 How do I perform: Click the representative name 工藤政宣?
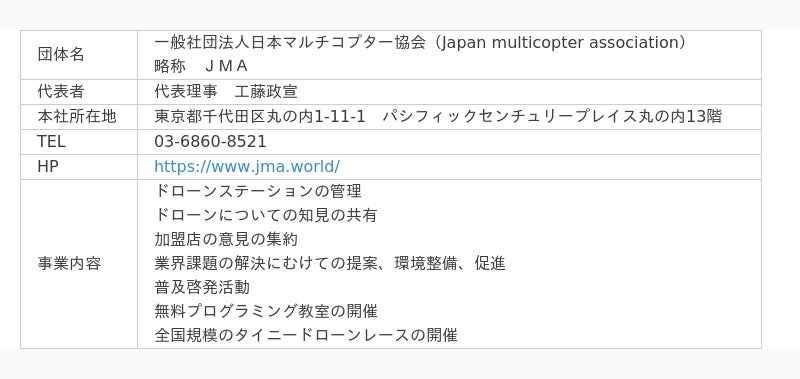[x=266, y=92]
